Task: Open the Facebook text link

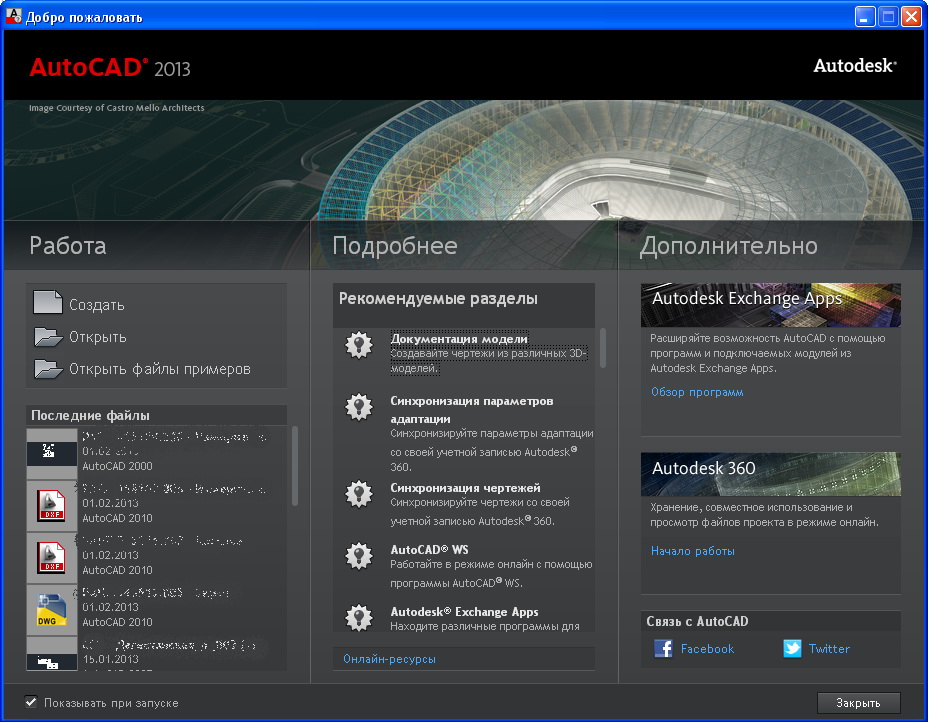Action: [x=707, y=649]
